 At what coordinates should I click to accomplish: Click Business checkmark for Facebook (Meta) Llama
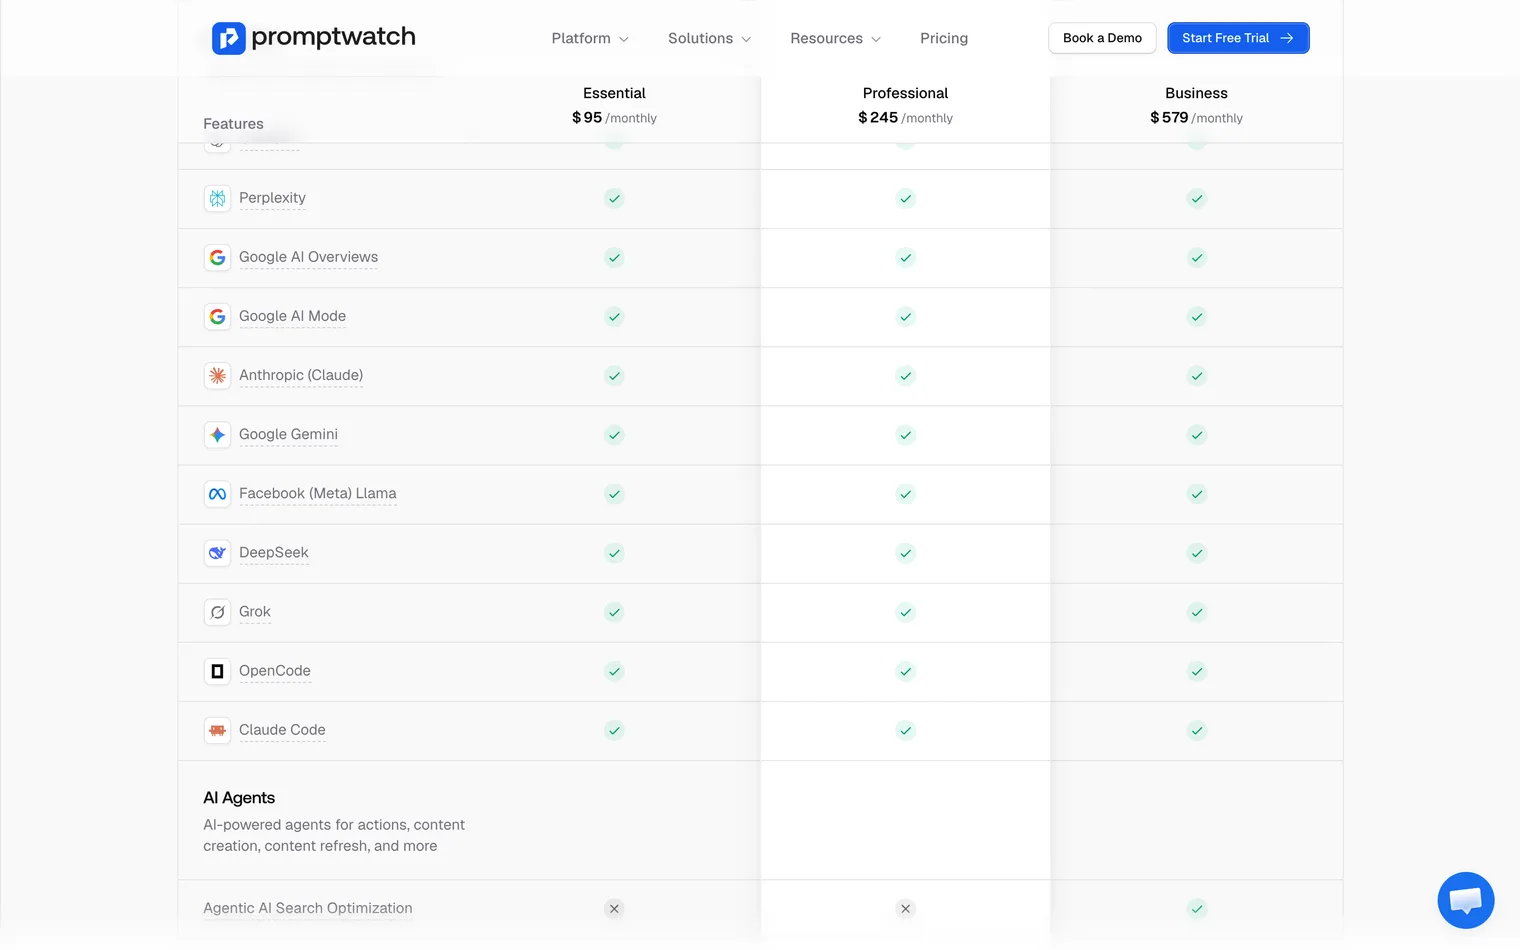coord(1196,493)
